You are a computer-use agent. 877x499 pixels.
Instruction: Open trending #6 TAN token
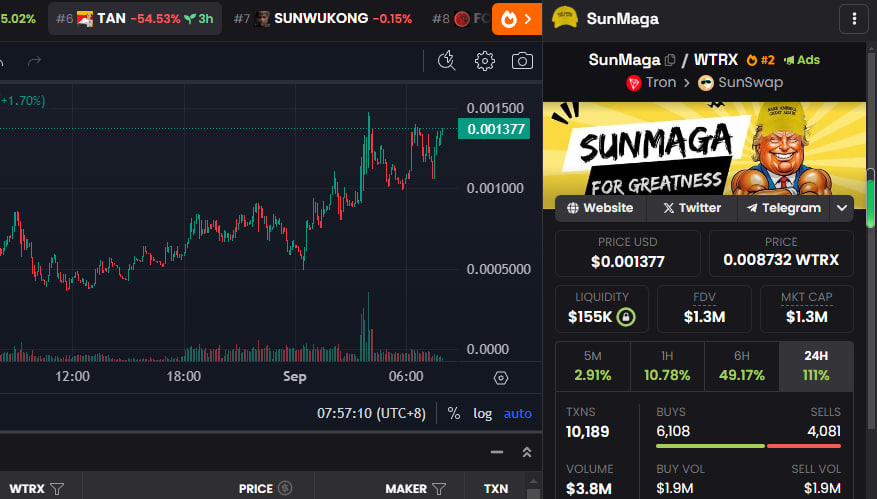(x=135, y=18)
